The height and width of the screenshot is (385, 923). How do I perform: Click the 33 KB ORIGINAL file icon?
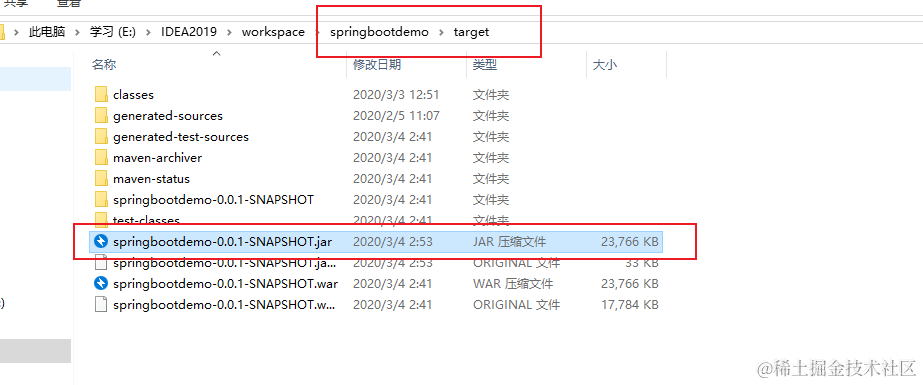point(101,263)
